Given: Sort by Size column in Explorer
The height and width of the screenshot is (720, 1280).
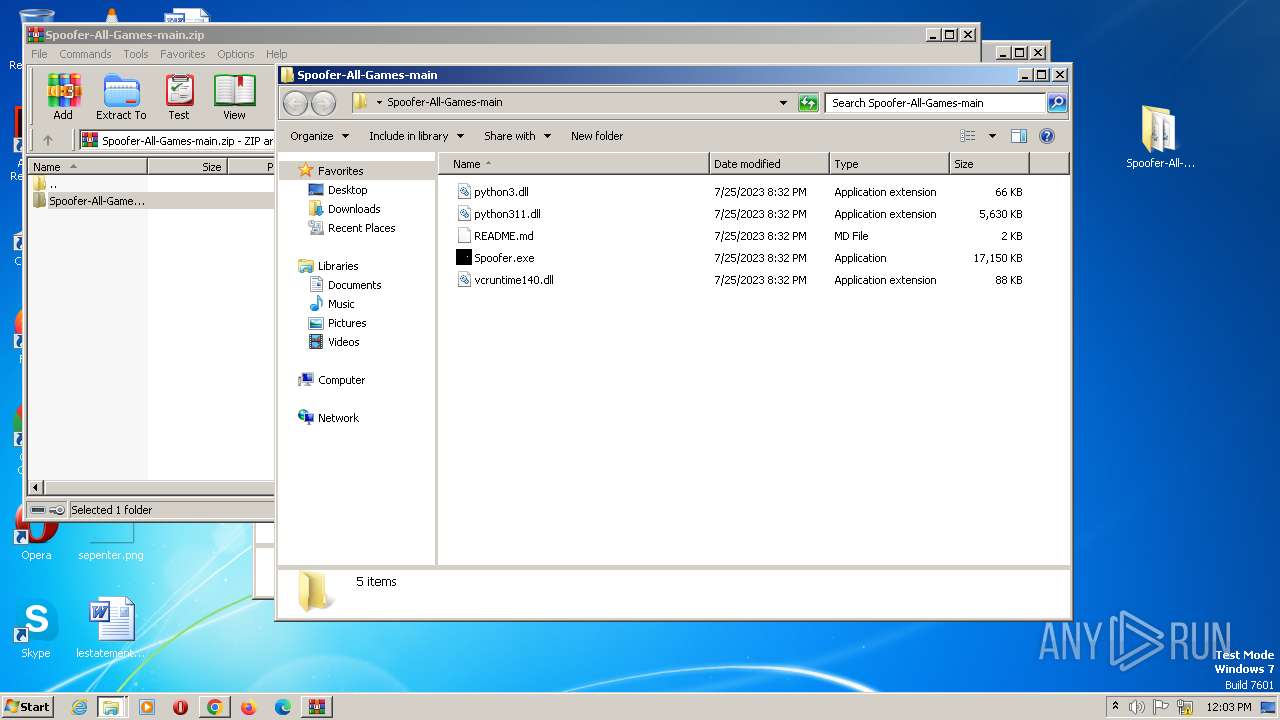Looking at the screenshot, I should tap(989, 164).
